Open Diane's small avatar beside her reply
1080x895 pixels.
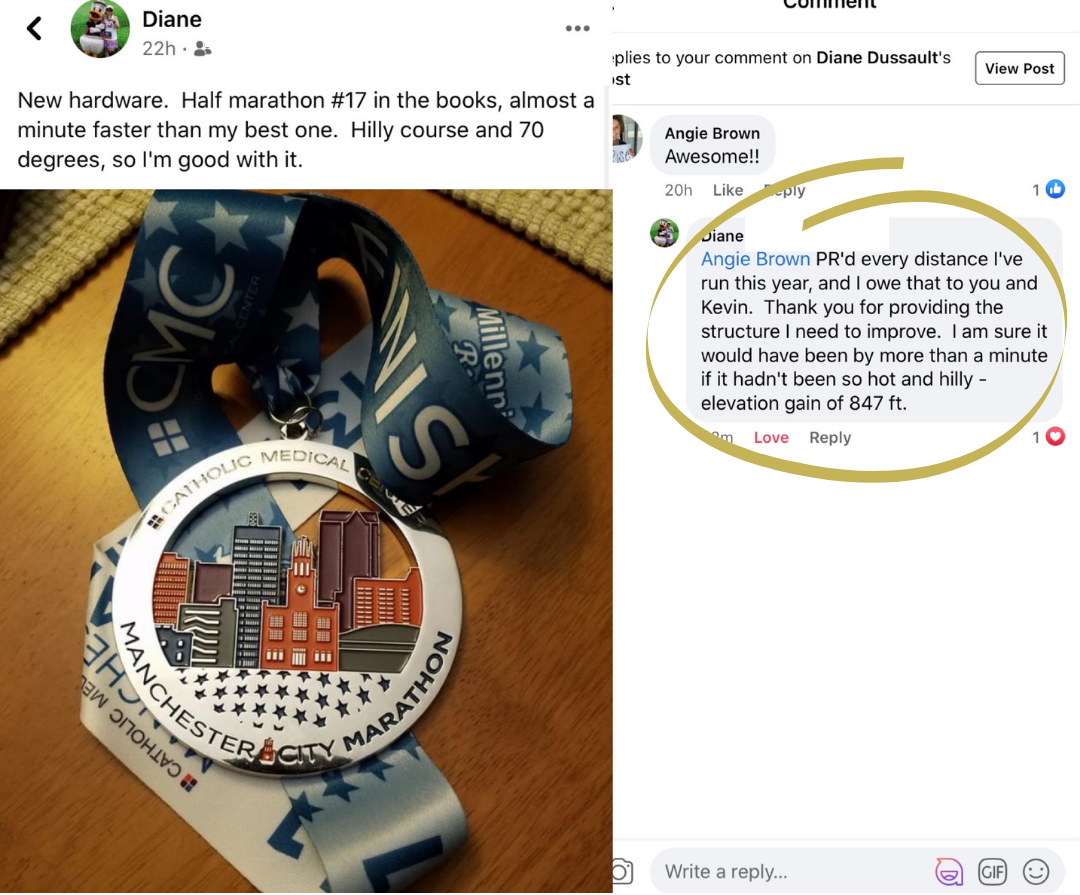point(665,233)
